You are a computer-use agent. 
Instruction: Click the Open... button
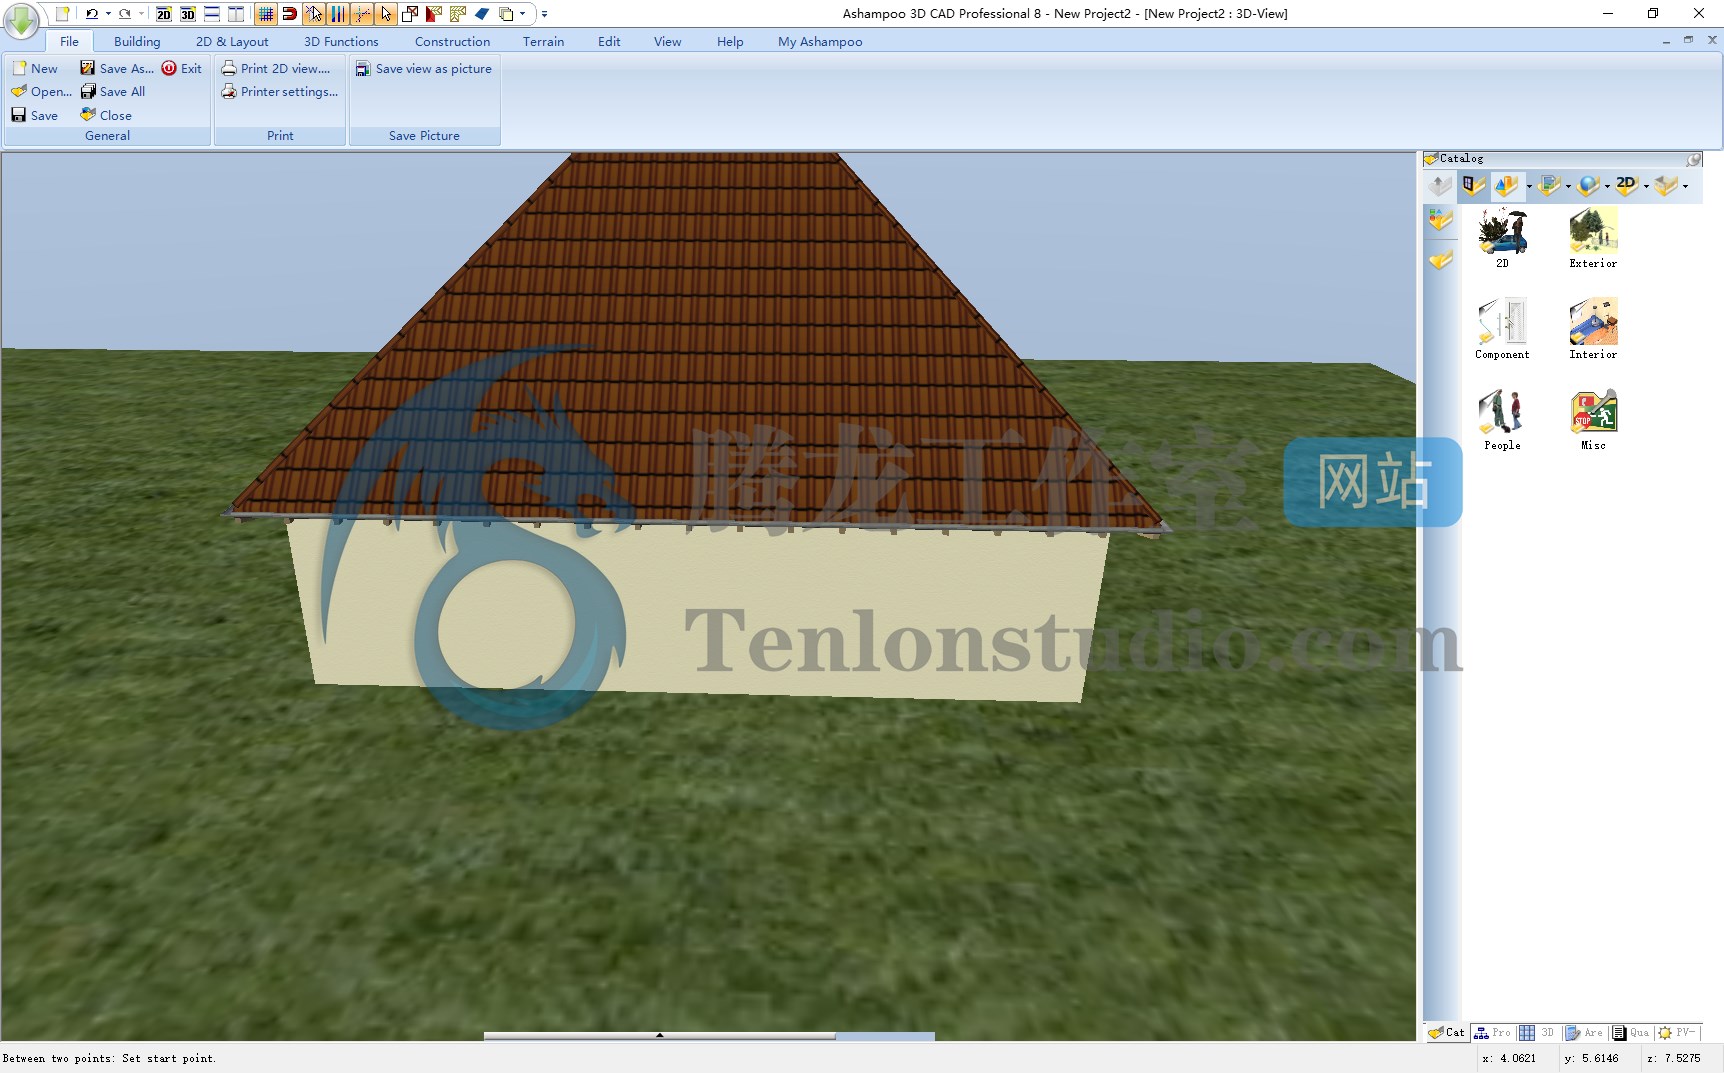pos(41,91)
